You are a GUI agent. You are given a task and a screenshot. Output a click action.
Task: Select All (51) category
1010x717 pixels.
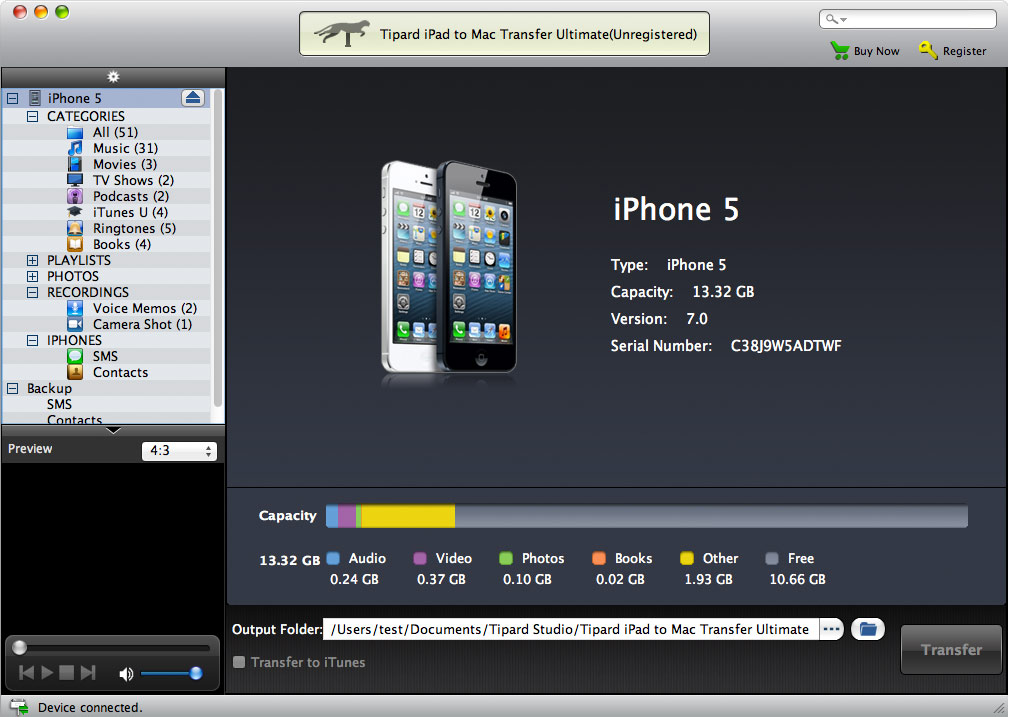115,132
